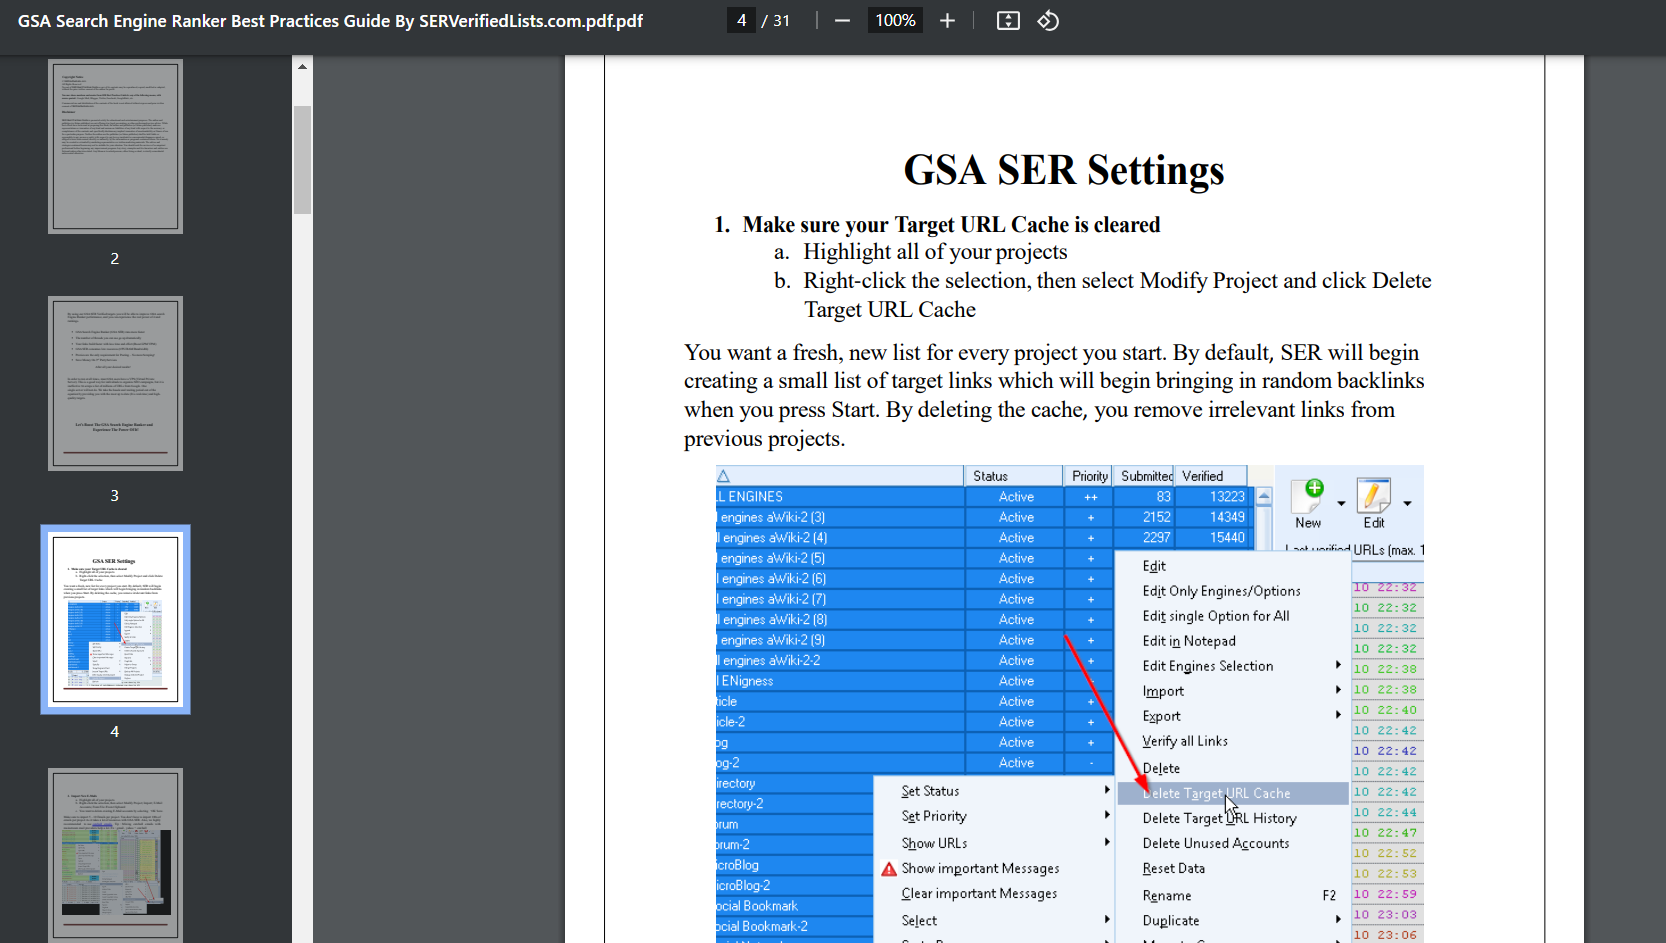
Task: Expand the Edit Engines Selection submenu arrow
Action: 1338,665
